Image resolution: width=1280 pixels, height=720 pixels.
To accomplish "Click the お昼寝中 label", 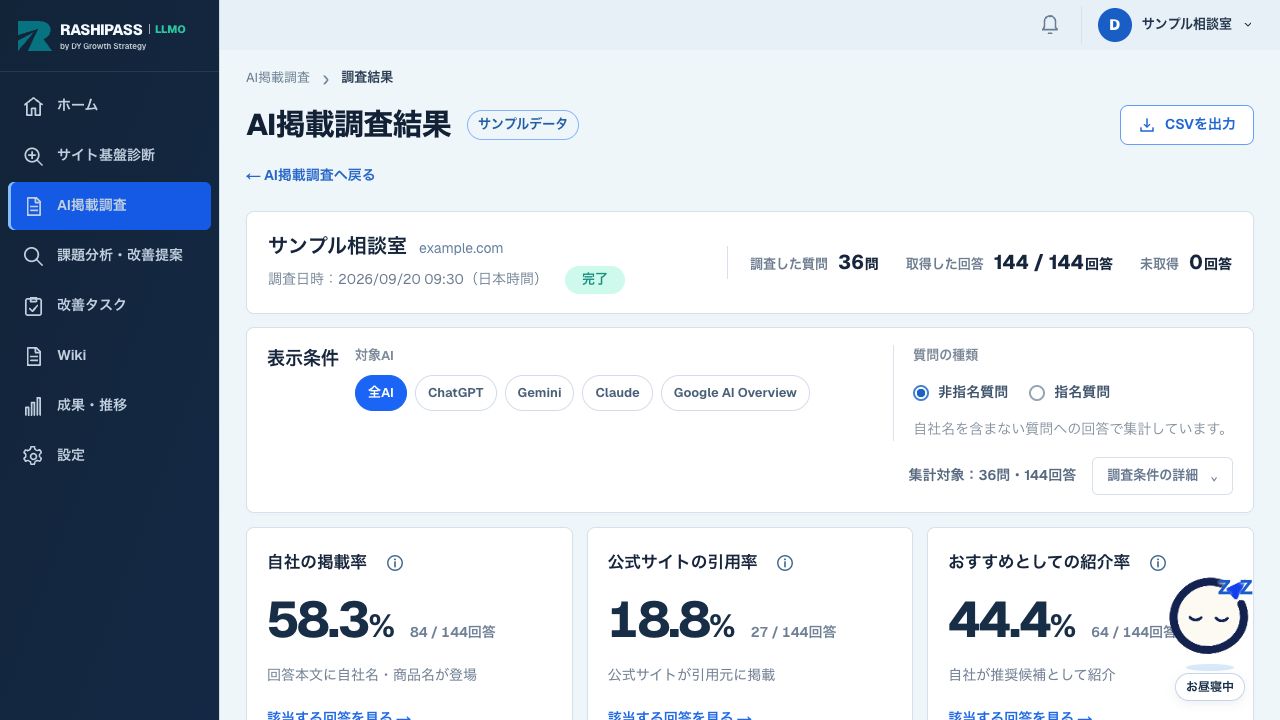I will (1210, 687).
